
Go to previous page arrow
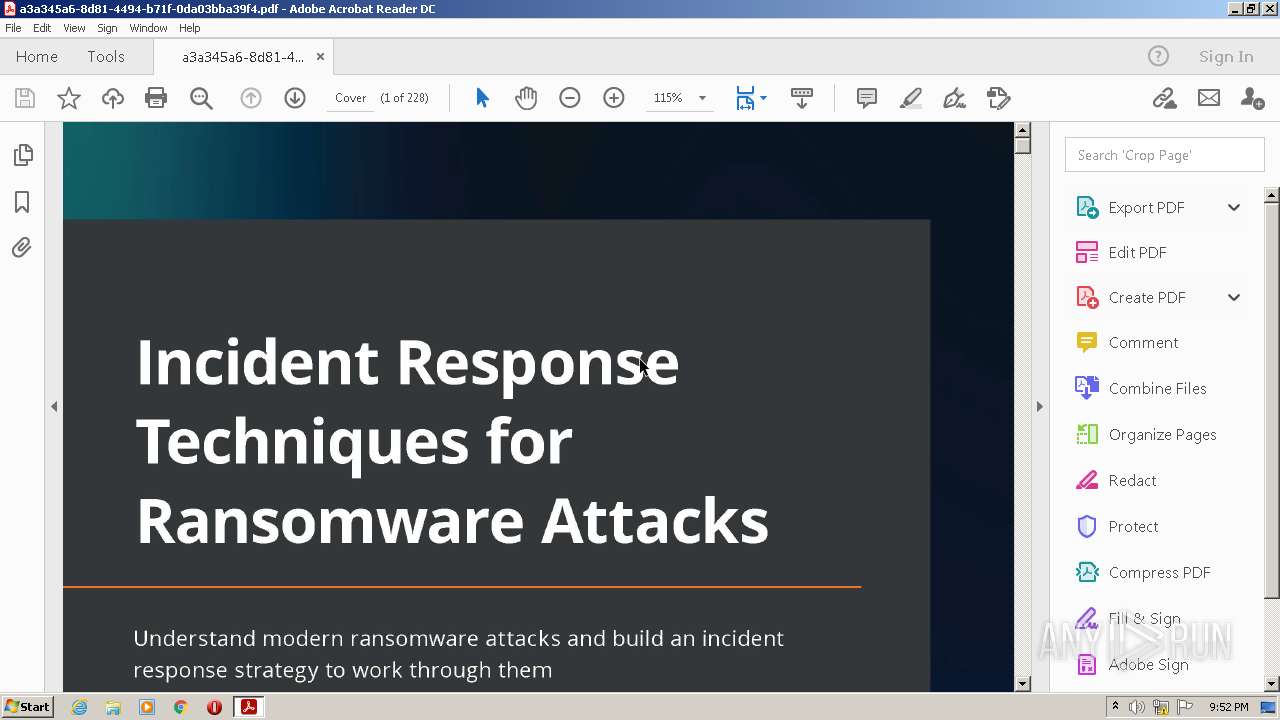coord(251,98)
